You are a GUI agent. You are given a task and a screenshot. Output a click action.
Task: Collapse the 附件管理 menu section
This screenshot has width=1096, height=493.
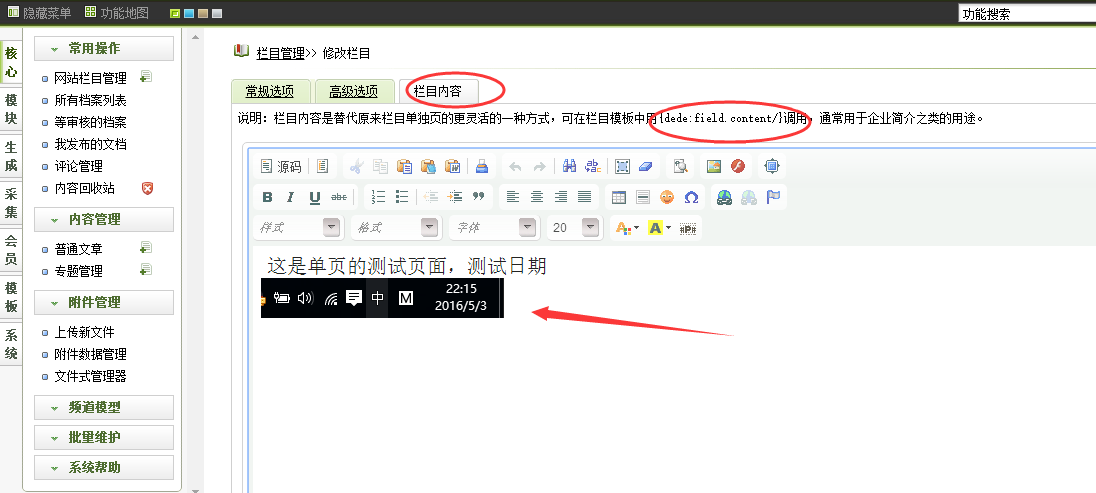click(x=104, y=302)
